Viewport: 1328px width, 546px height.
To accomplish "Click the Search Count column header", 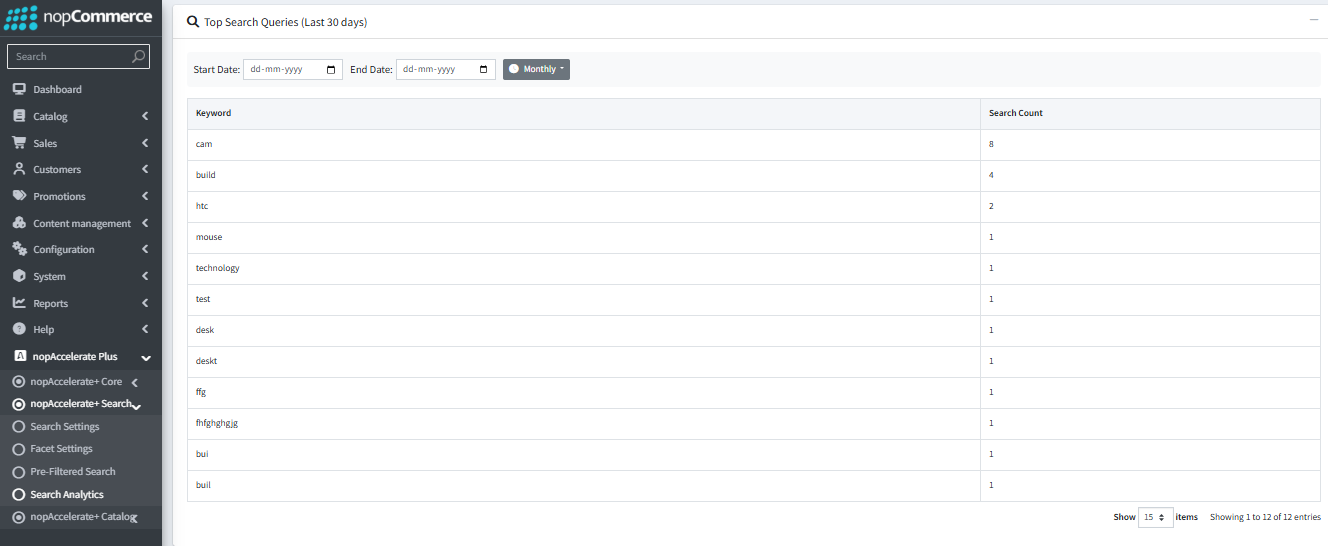I will pos(1150,113).
